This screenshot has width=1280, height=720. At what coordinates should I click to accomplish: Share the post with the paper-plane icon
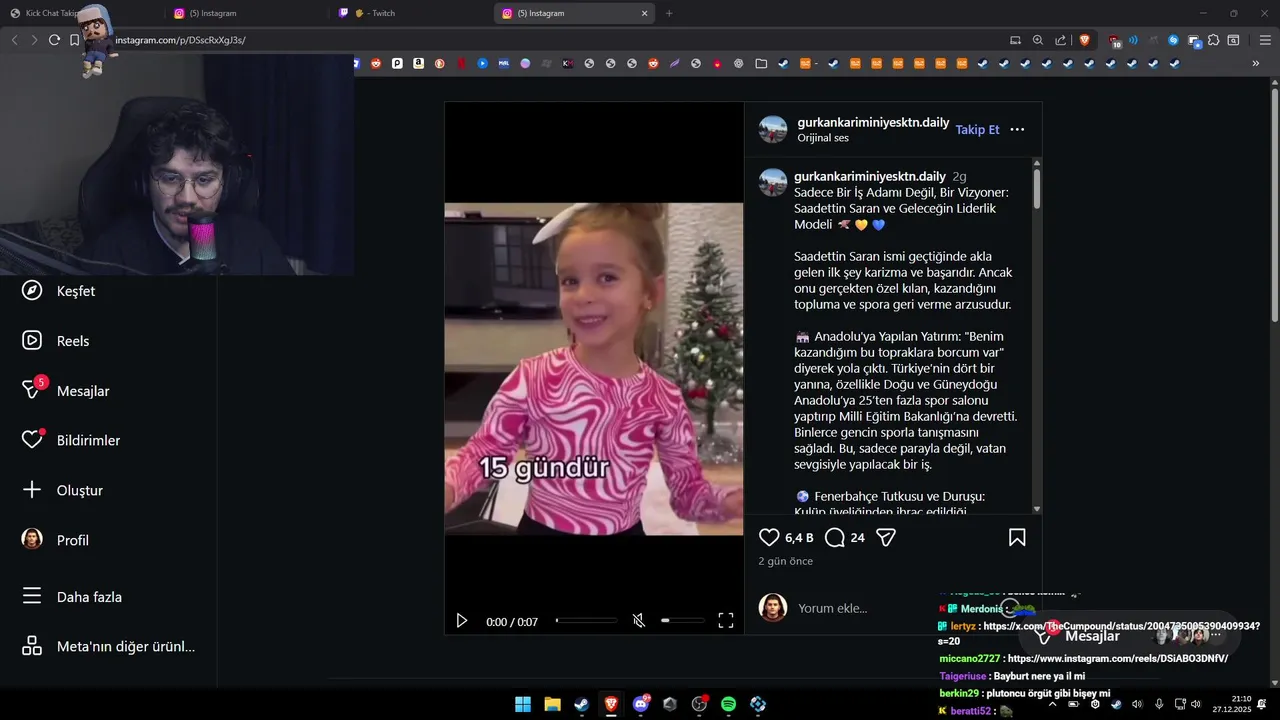(886, 538)
